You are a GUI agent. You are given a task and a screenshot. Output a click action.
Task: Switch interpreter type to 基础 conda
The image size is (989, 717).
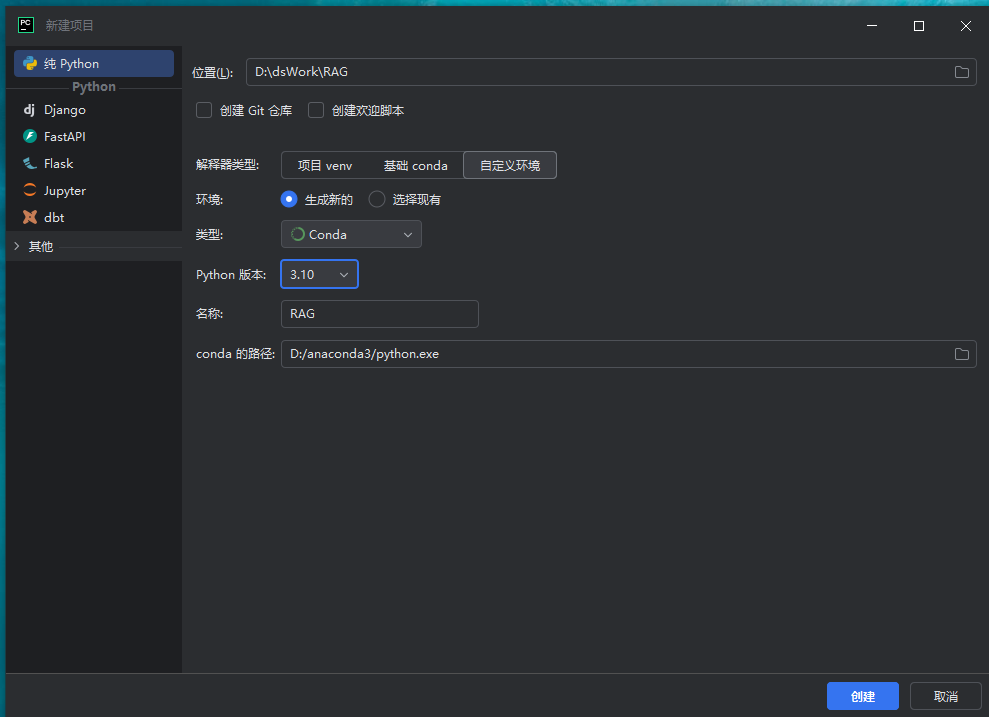[x=416, y=165]
